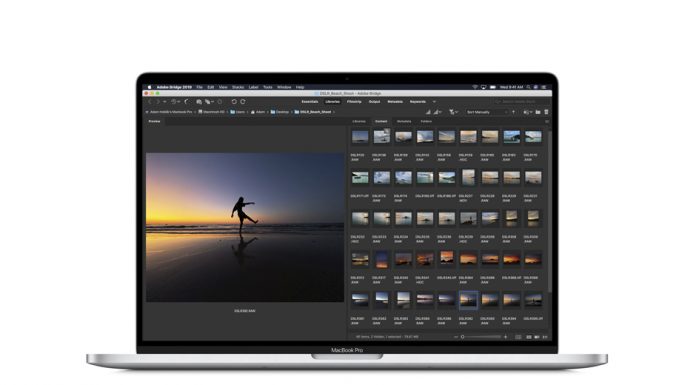Select the highlighted selected thumbnail

pyautogui.click(x=468, y=301)
